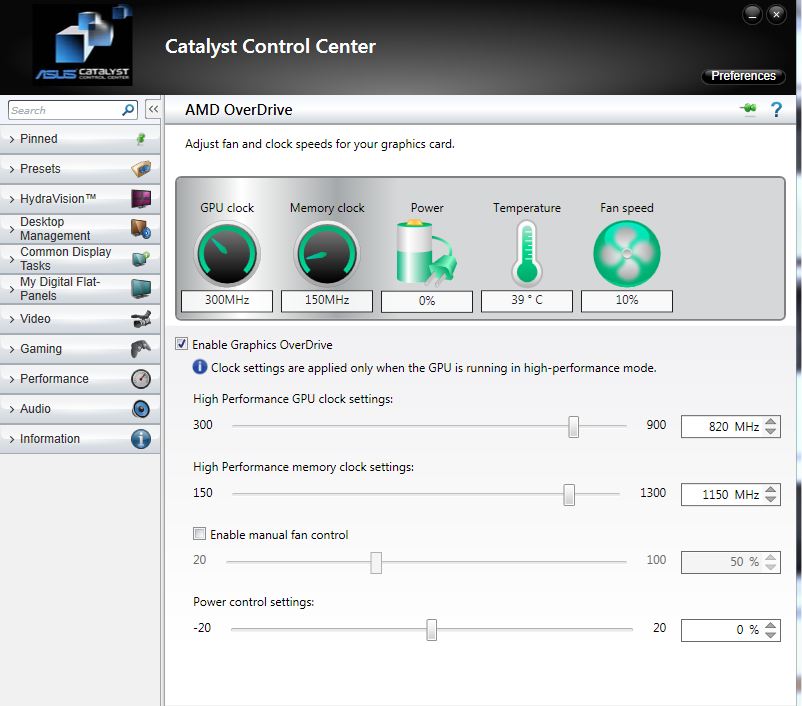This screenshot has height=706, width=802.
Task: Click the 0% power readout
Action: [427, 301]
